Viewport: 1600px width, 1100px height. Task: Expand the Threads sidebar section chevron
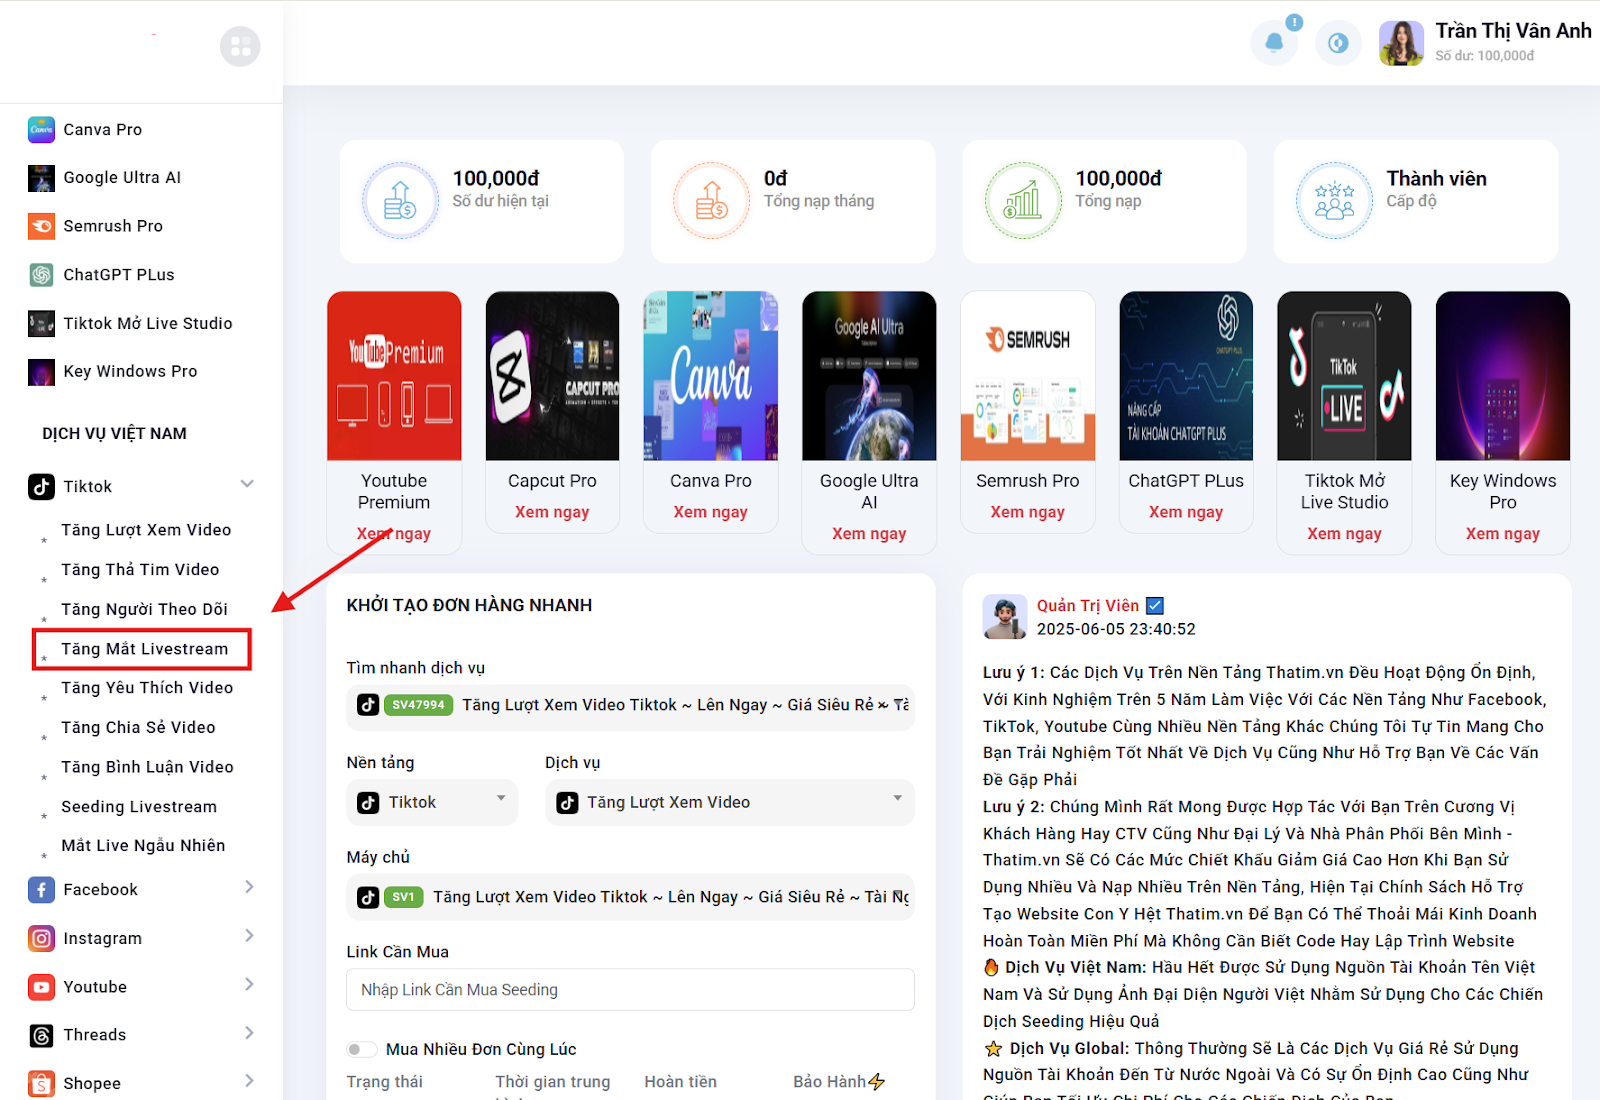pyautogui.click(x=249, y=1033)
